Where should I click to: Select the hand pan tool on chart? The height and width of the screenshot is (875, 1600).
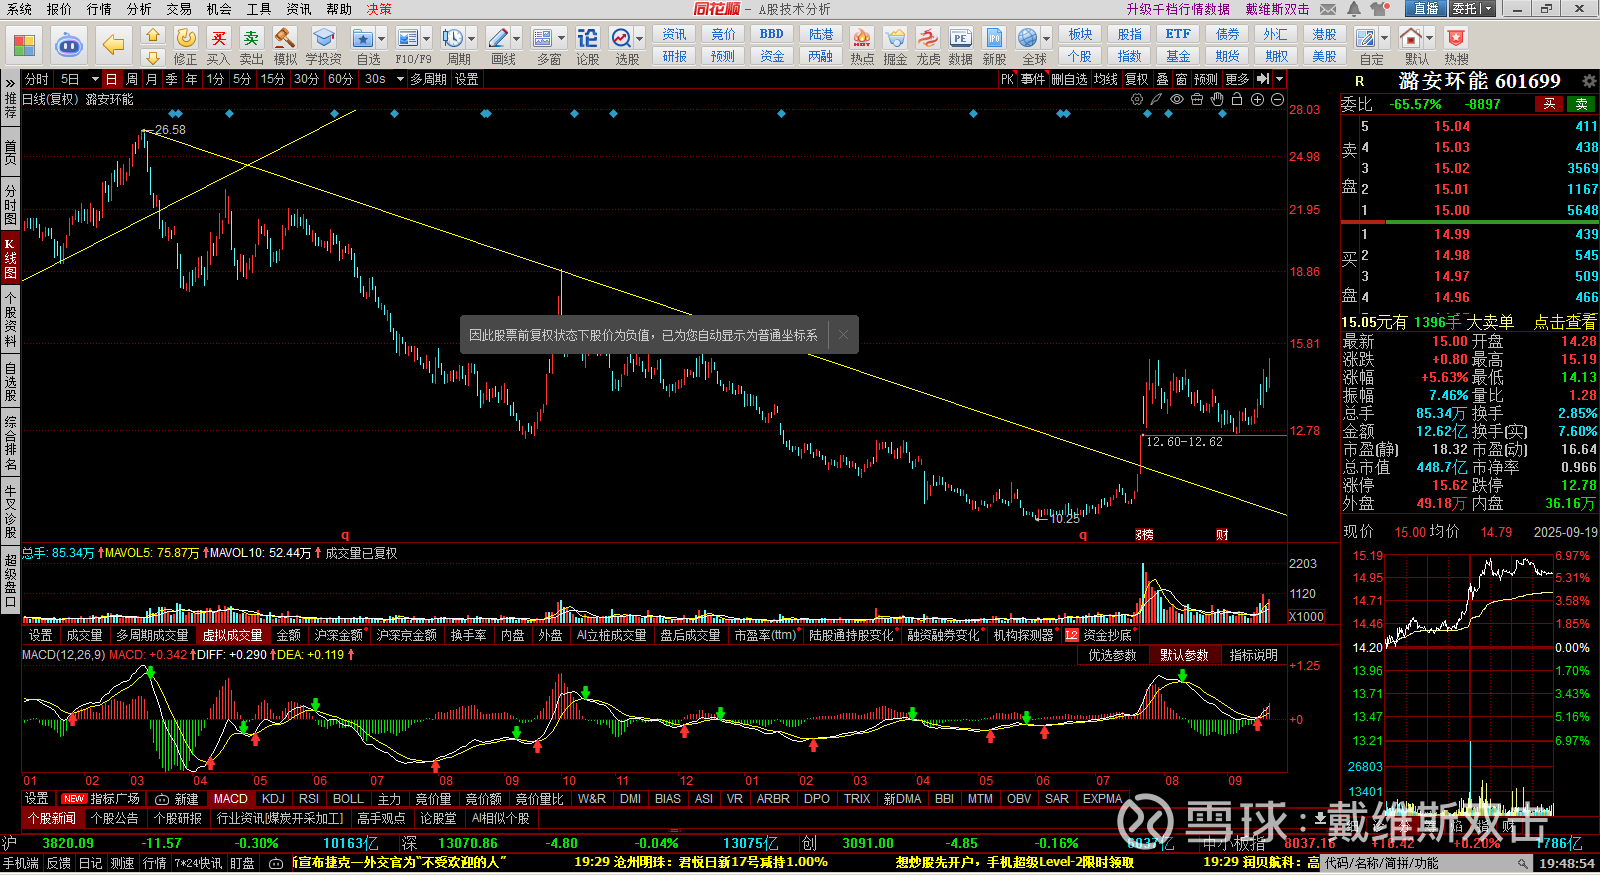point(1217,99)
